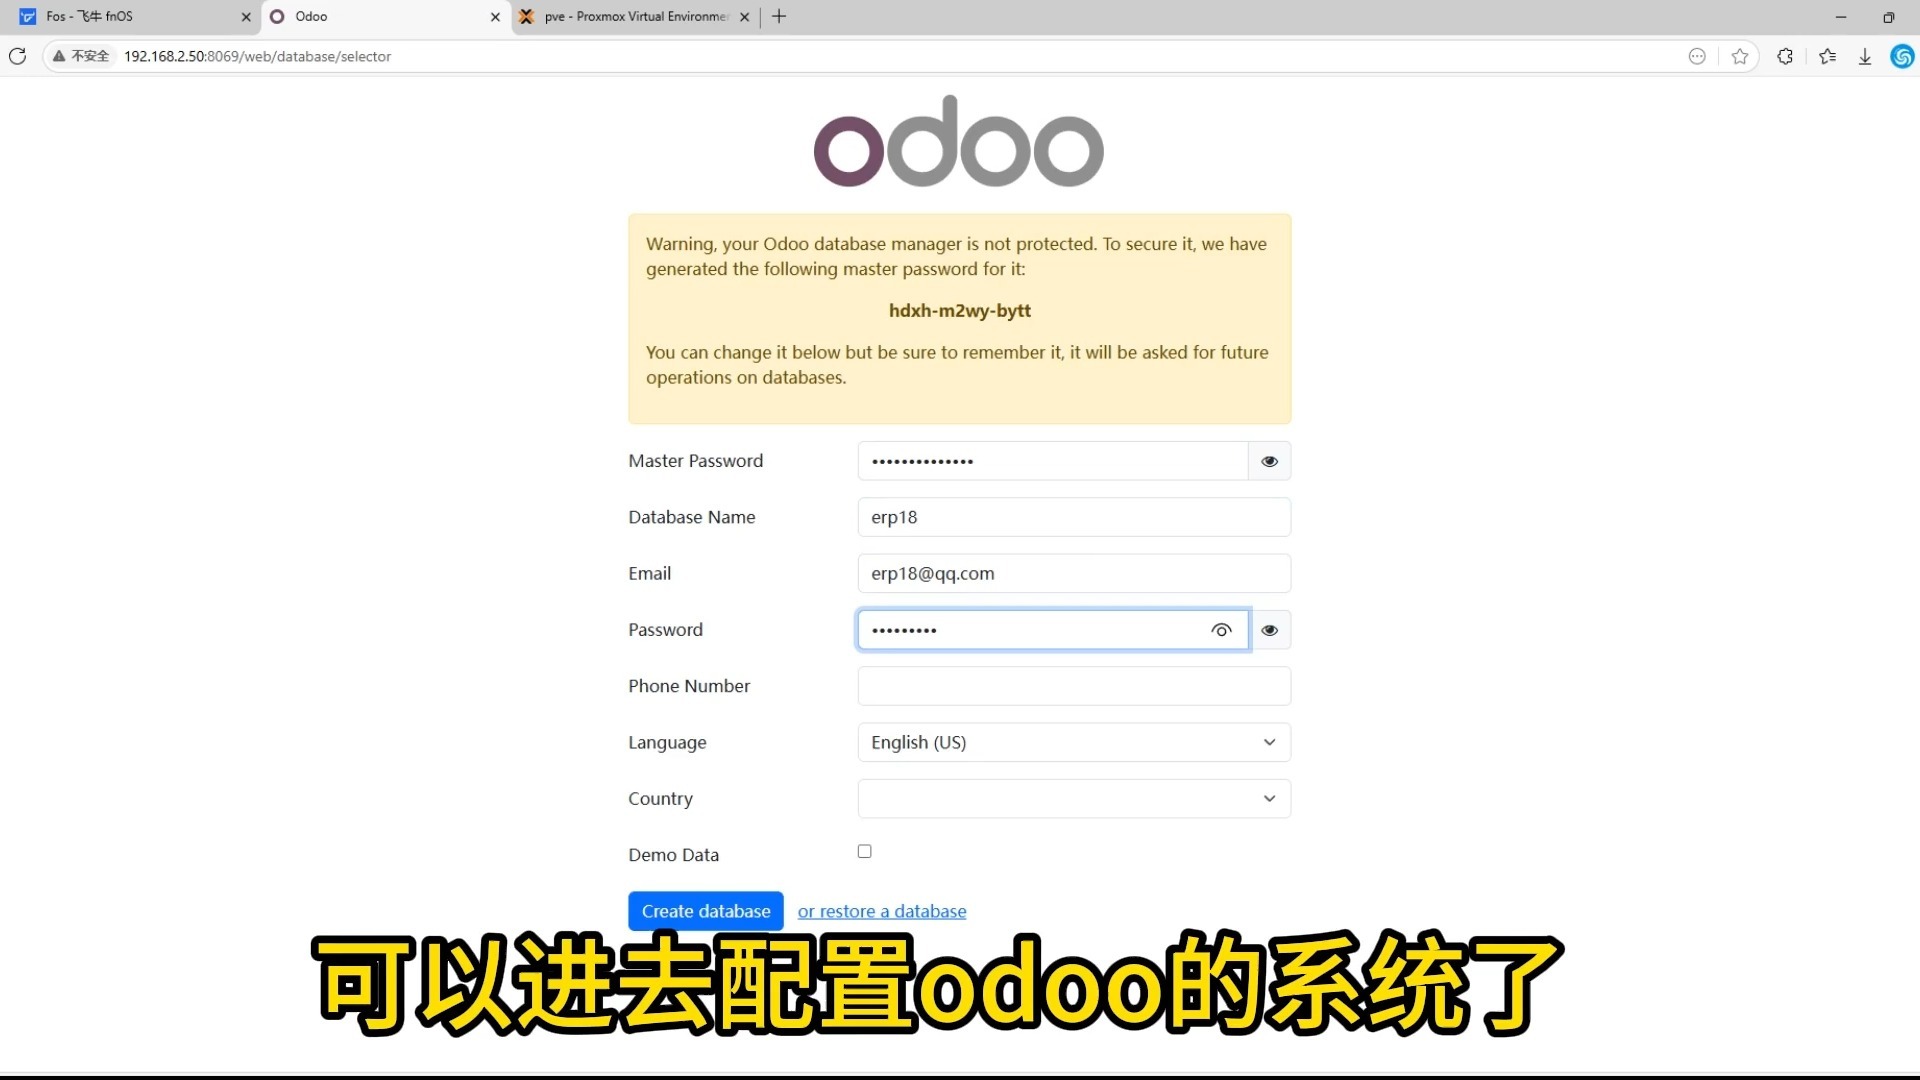
Task: Open the Edge Copilot sidebar icon
Action: (1902, 56)
